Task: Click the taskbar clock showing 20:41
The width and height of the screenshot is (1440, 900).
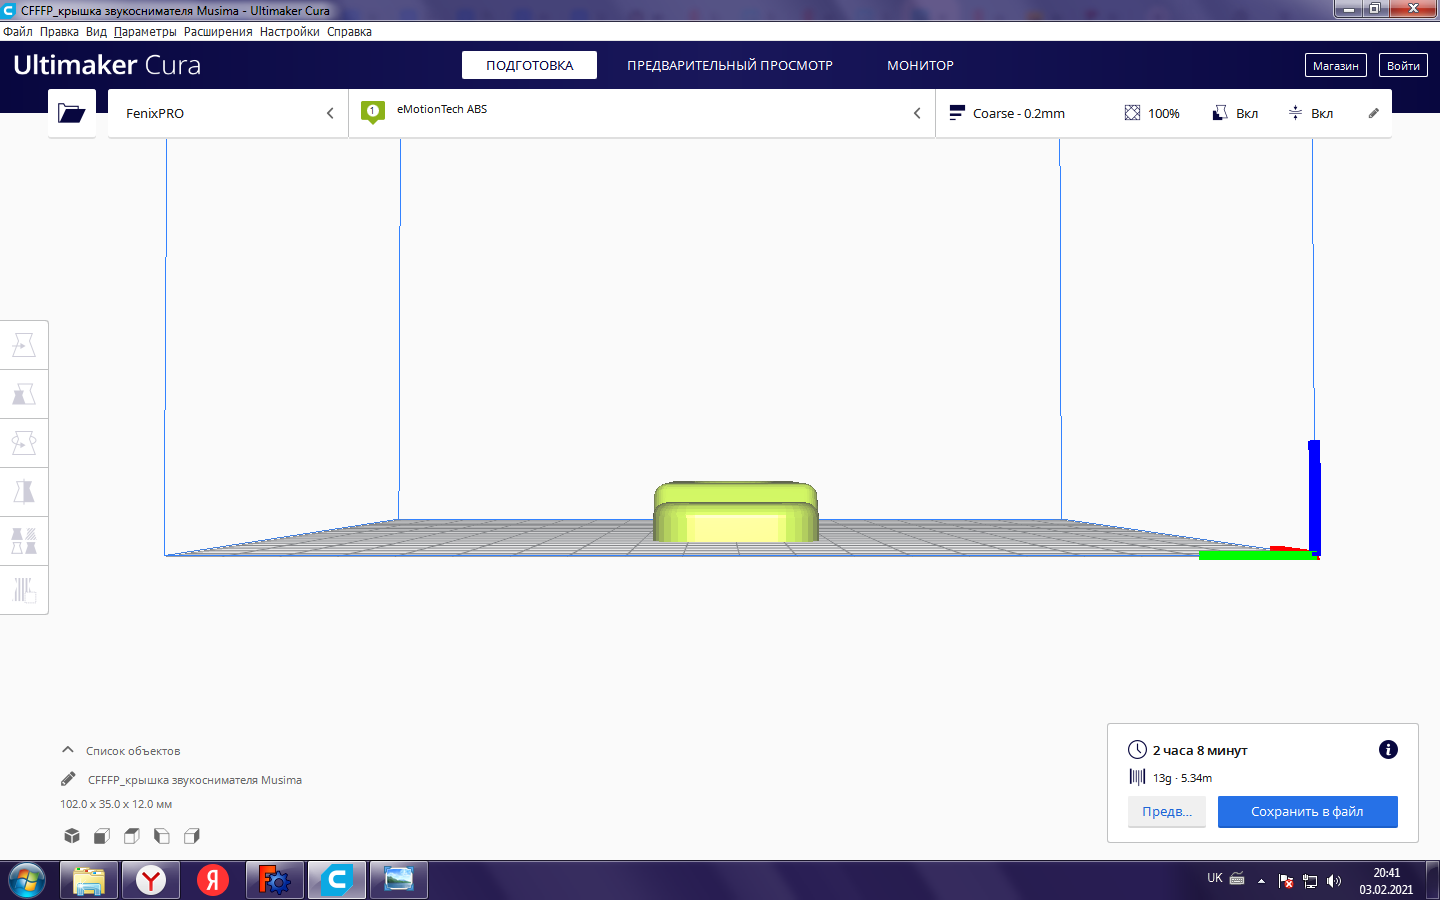Action: point(1386,881)
